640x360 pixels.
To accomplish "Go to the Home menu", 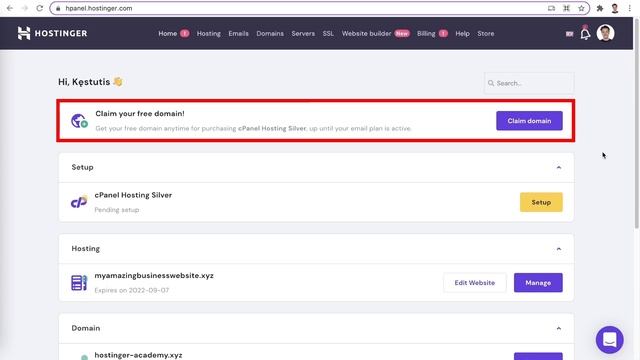I will click(167, 33).
